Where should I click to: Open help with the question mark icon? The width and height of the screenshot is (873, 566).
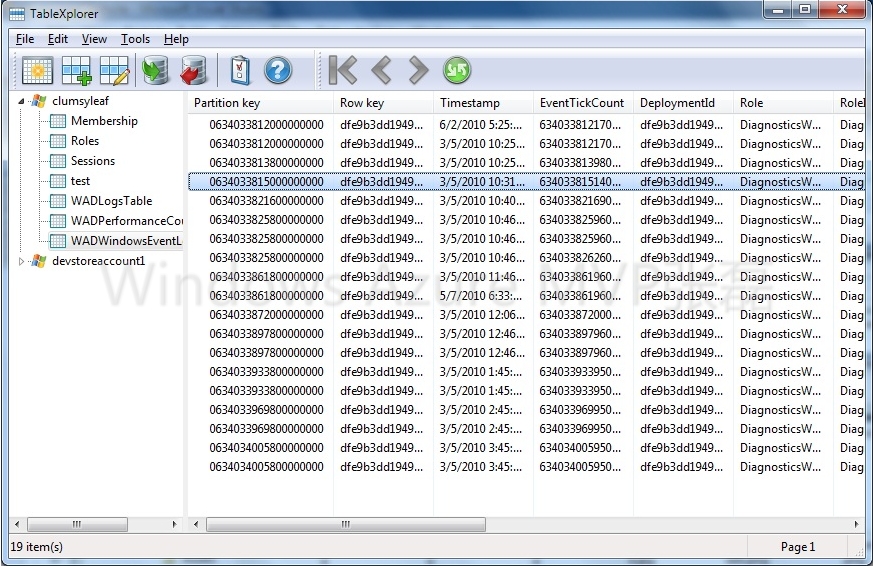pos(278,70)
